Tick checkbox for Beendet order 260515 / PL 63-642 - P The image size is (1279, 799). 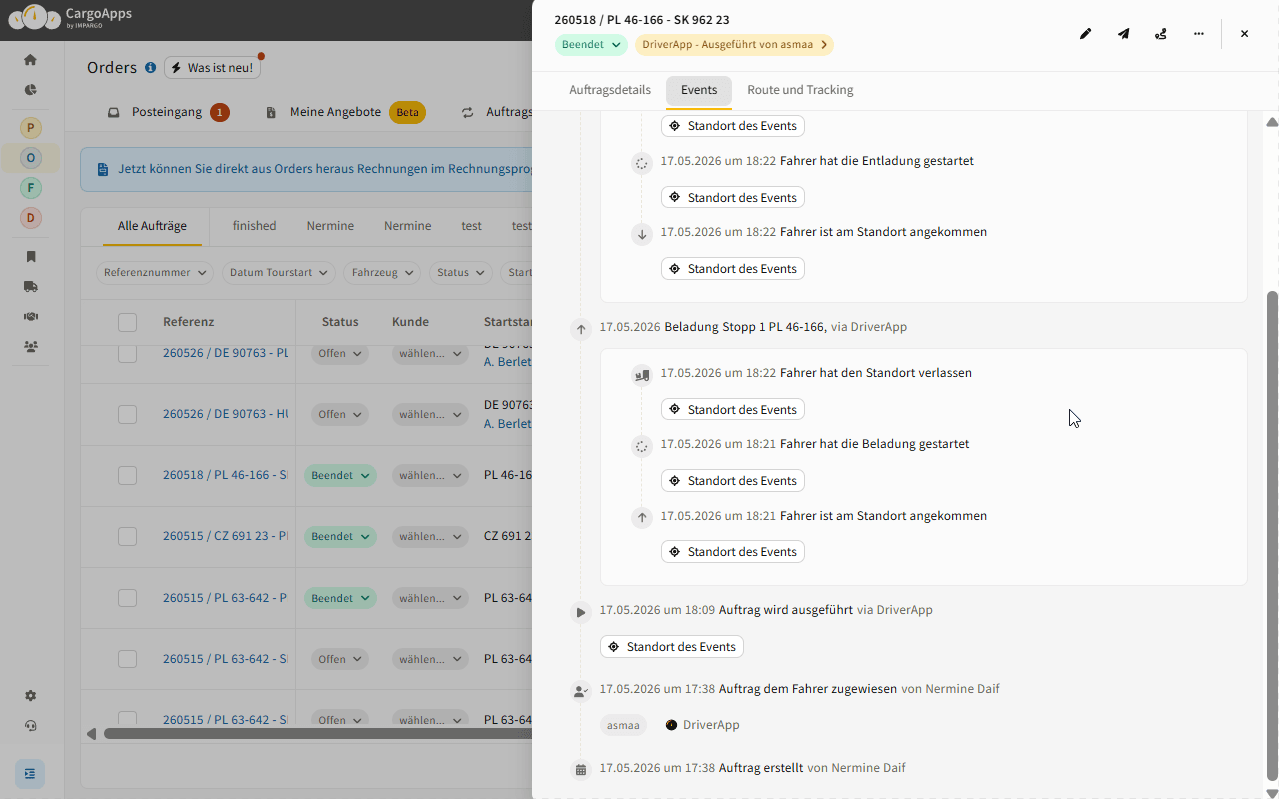pos(127,598)
